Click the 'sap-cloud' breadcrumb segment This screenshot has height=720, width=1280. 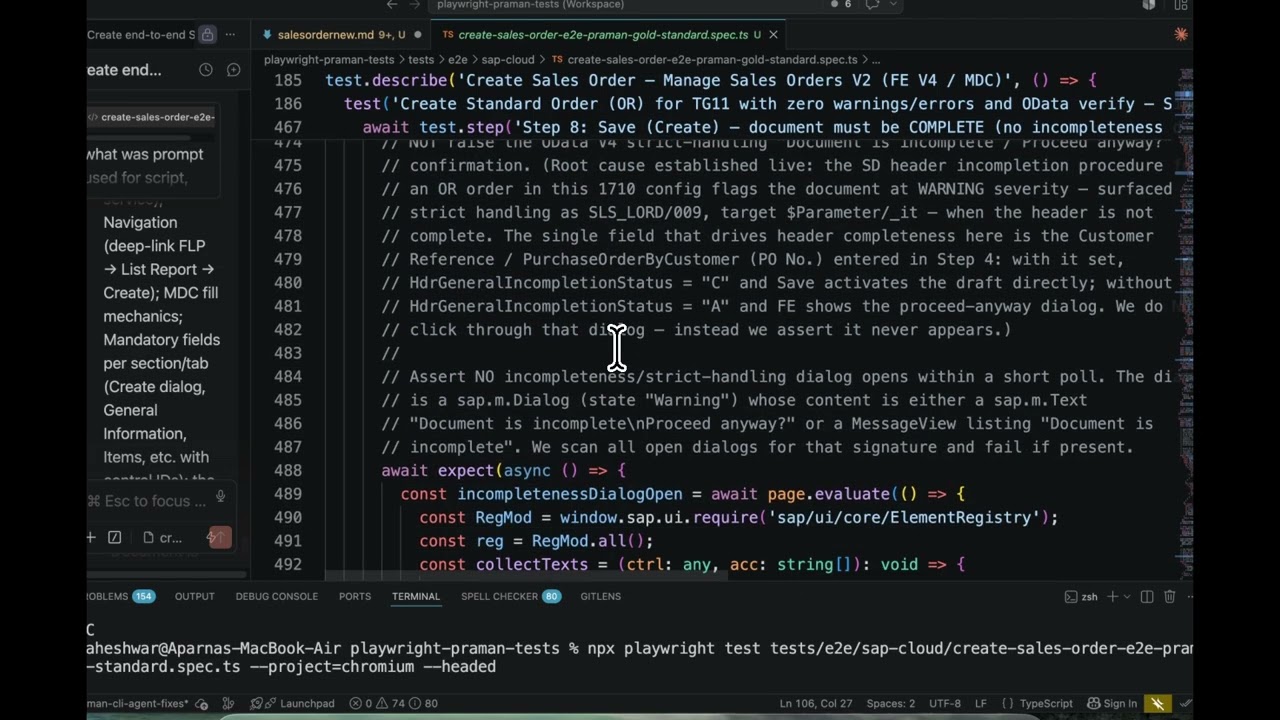click(x=508, y=60)
